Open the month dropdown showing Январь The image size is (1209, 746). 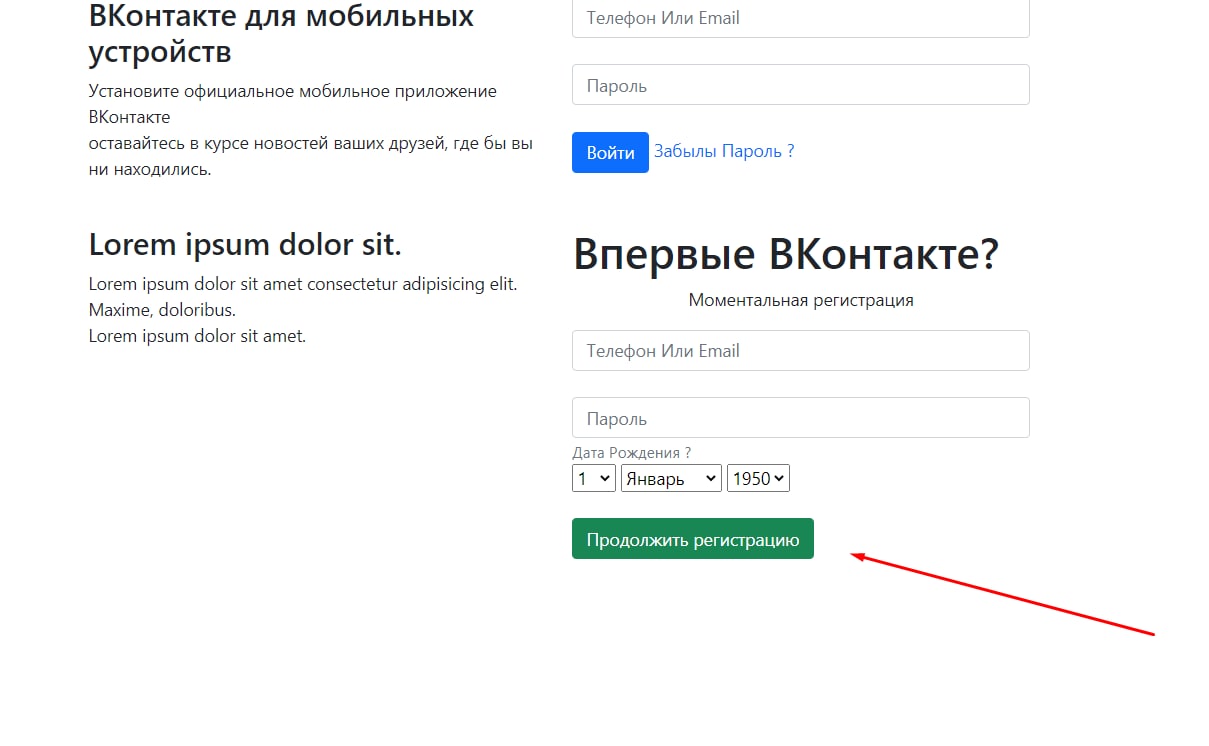click(671, 479)
